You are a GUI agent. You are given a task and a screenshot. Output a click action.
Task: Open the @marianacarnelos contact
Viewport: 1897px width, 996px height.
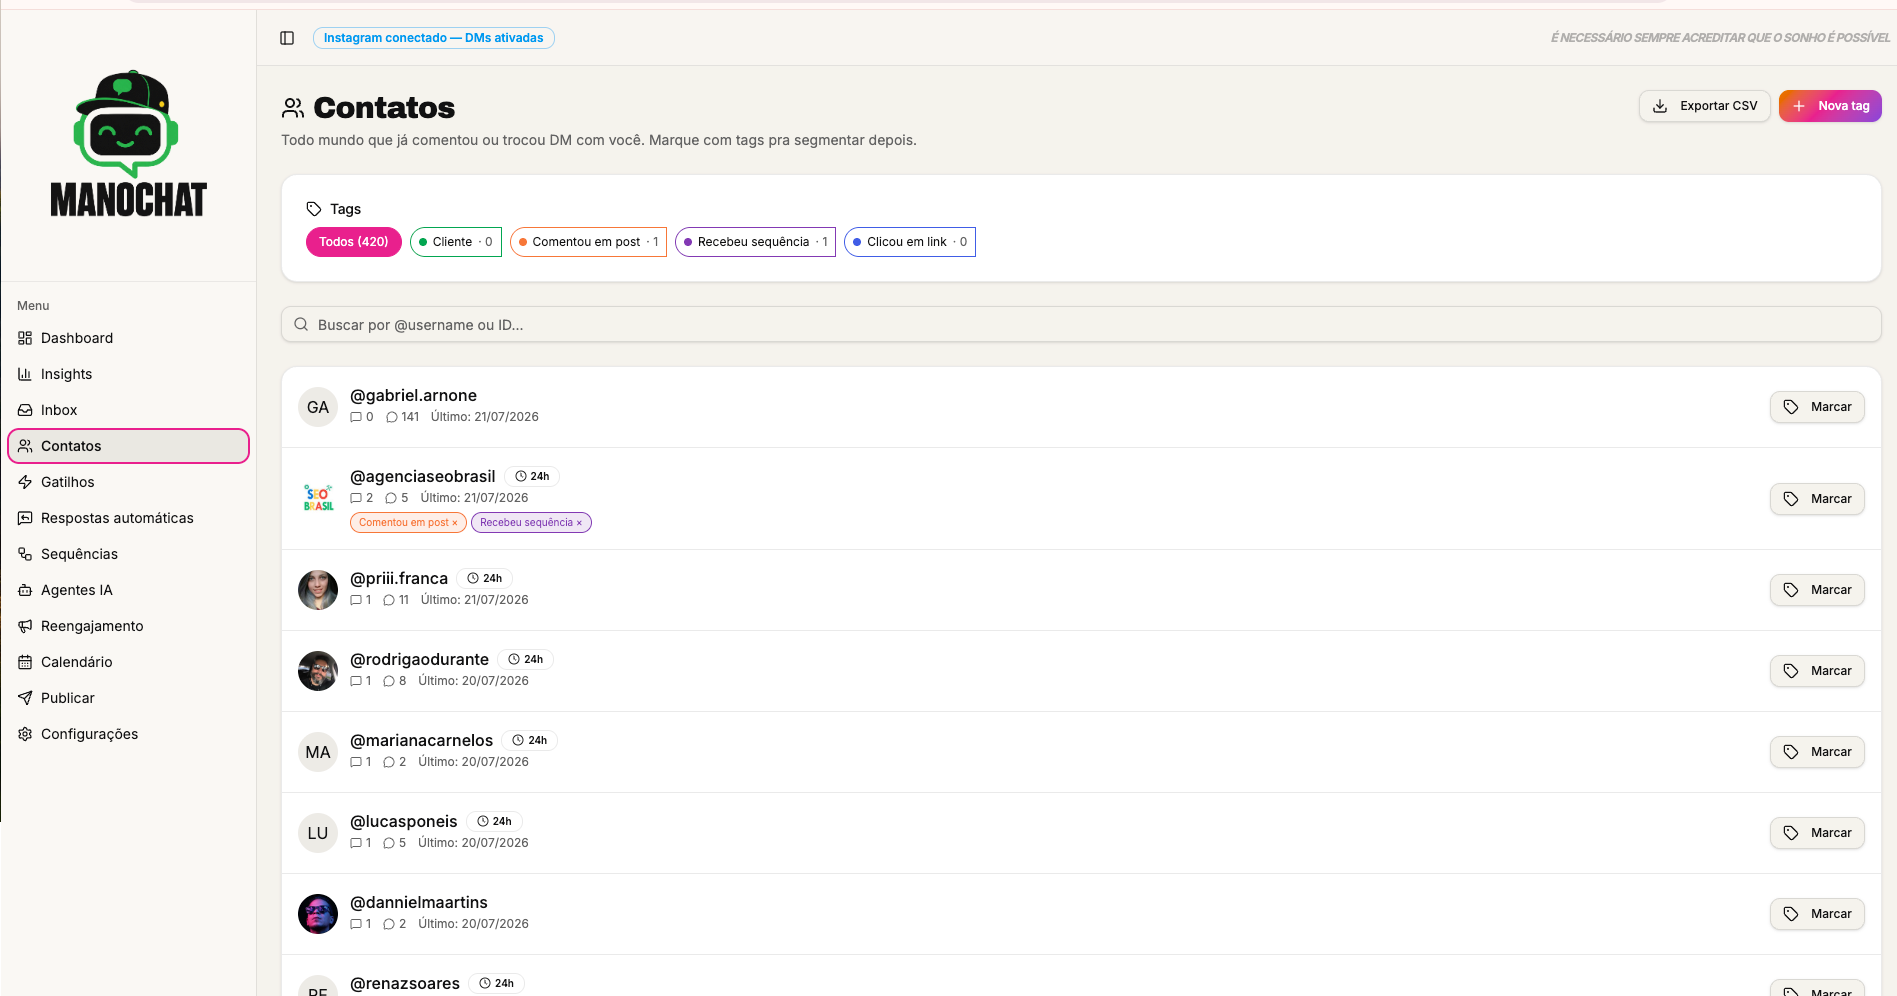421,741
